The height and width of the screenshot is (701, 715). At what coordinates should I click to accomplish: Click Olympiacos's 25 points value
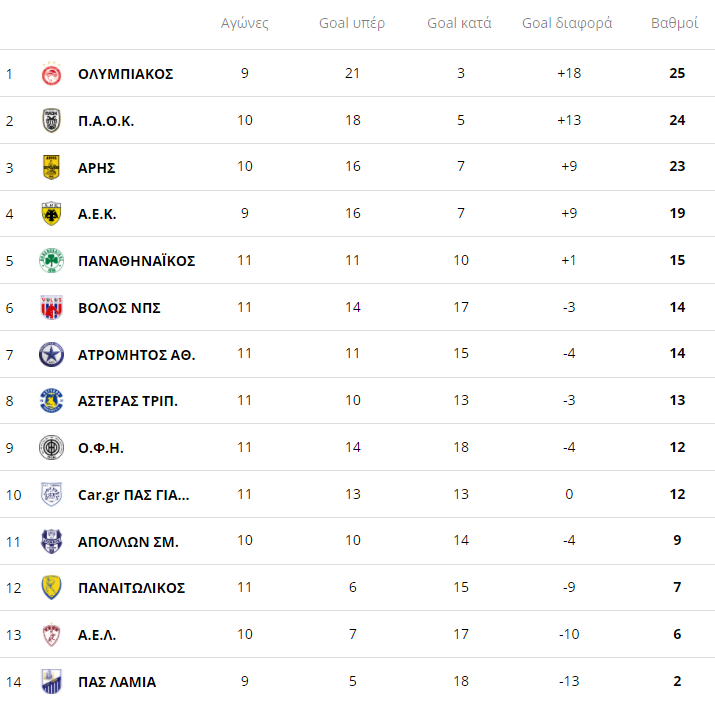677,74
